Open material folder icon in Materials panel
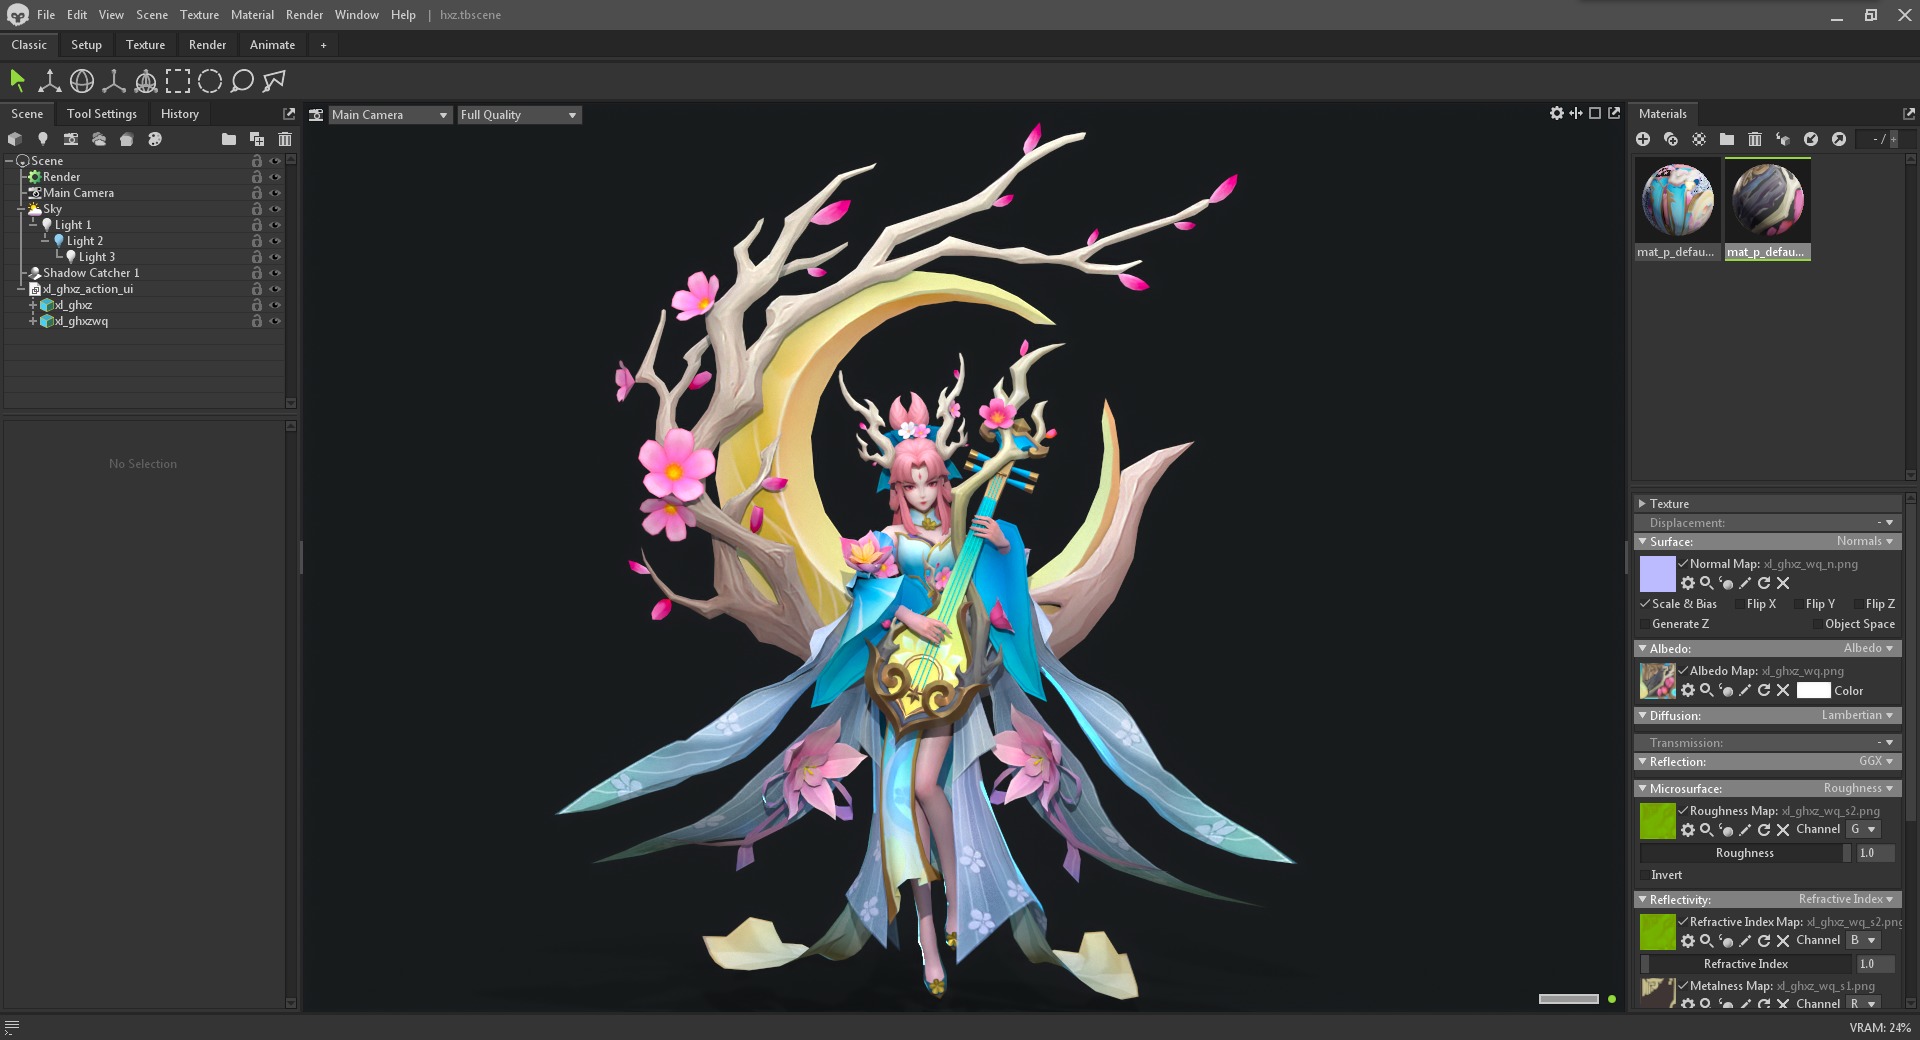Screen dimensions: 1920x1040 click(1727, 139)
